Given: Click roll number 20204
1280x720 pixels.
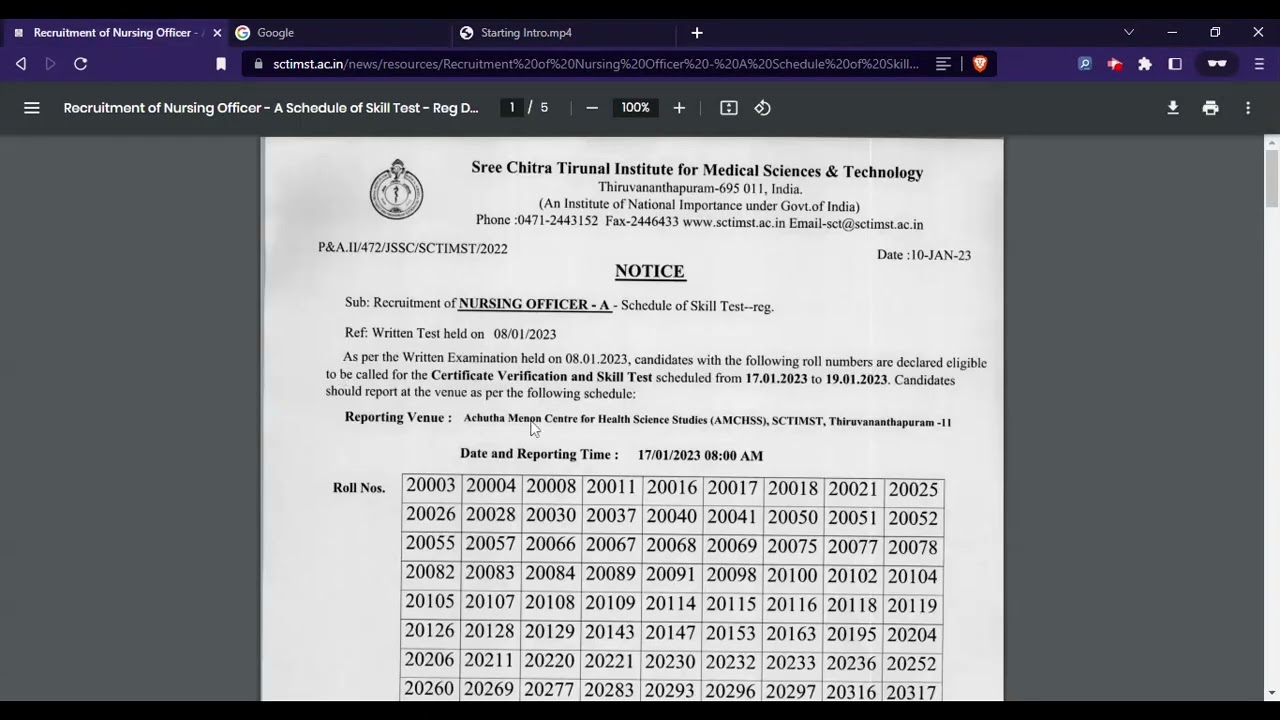Looking at the screenshot, I should point(912,635).
